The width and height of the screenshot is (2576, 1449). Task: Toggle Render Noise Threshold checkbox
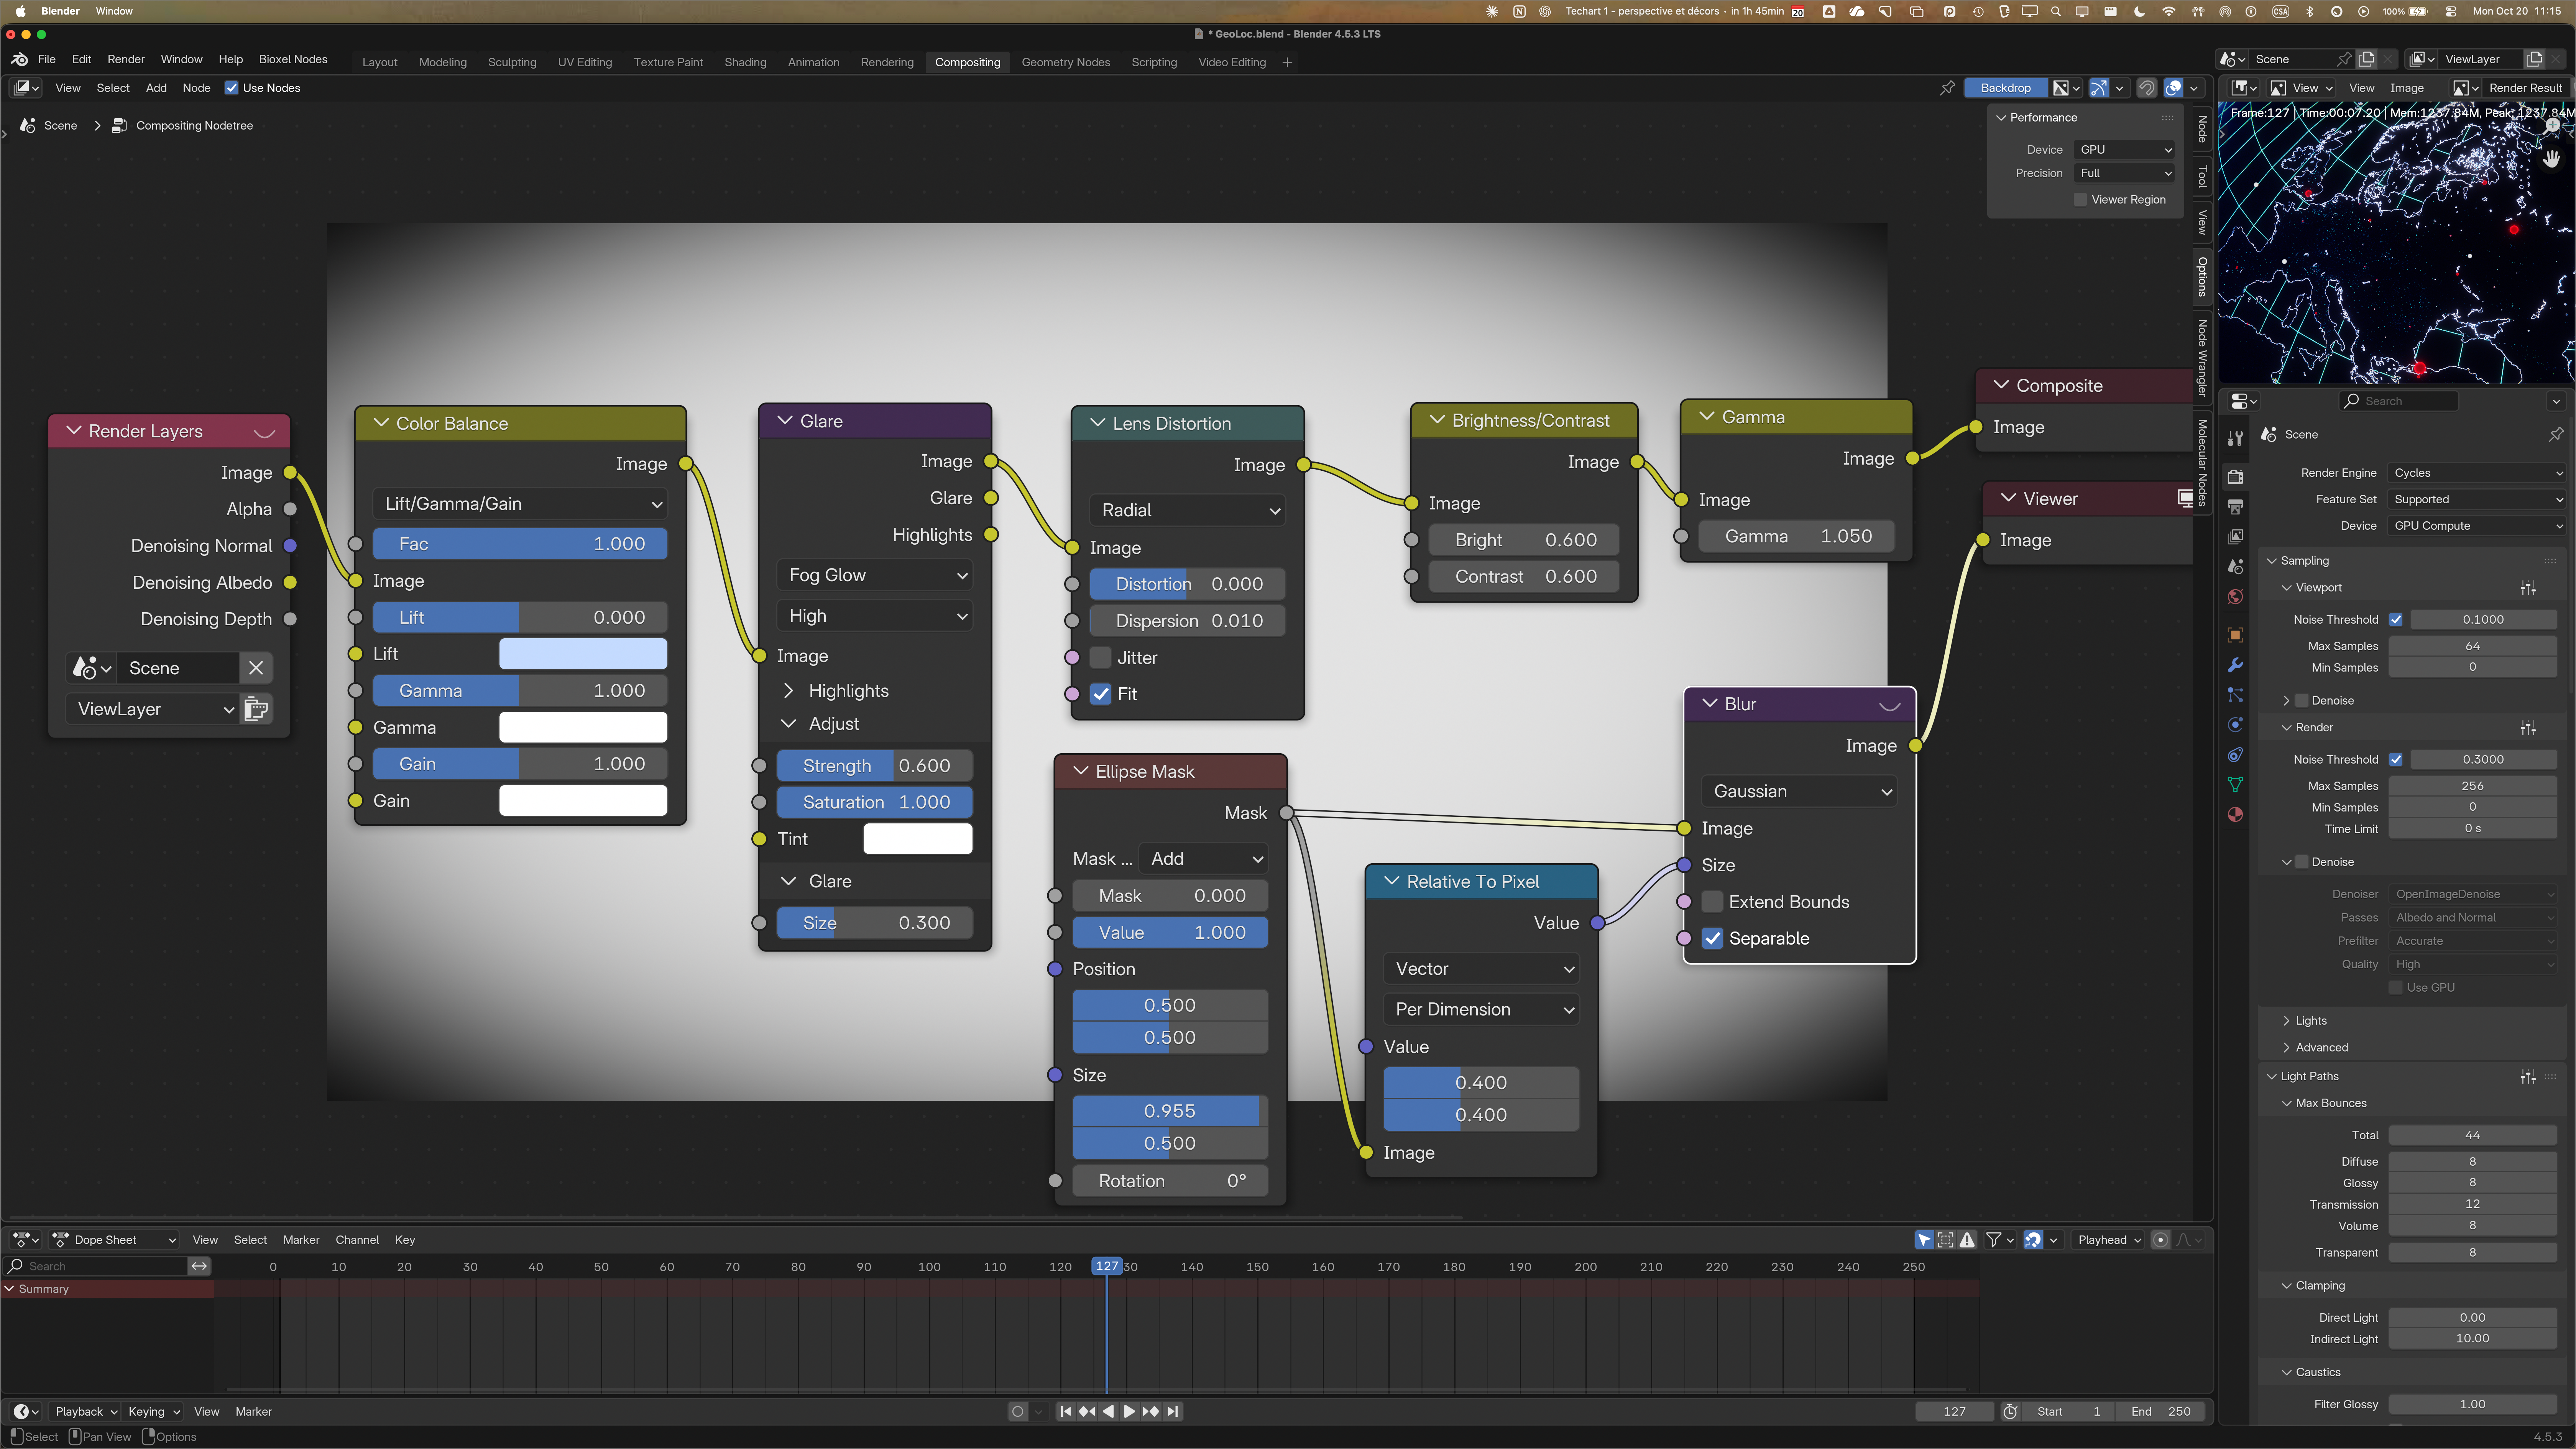click(x=2396, y=760)
